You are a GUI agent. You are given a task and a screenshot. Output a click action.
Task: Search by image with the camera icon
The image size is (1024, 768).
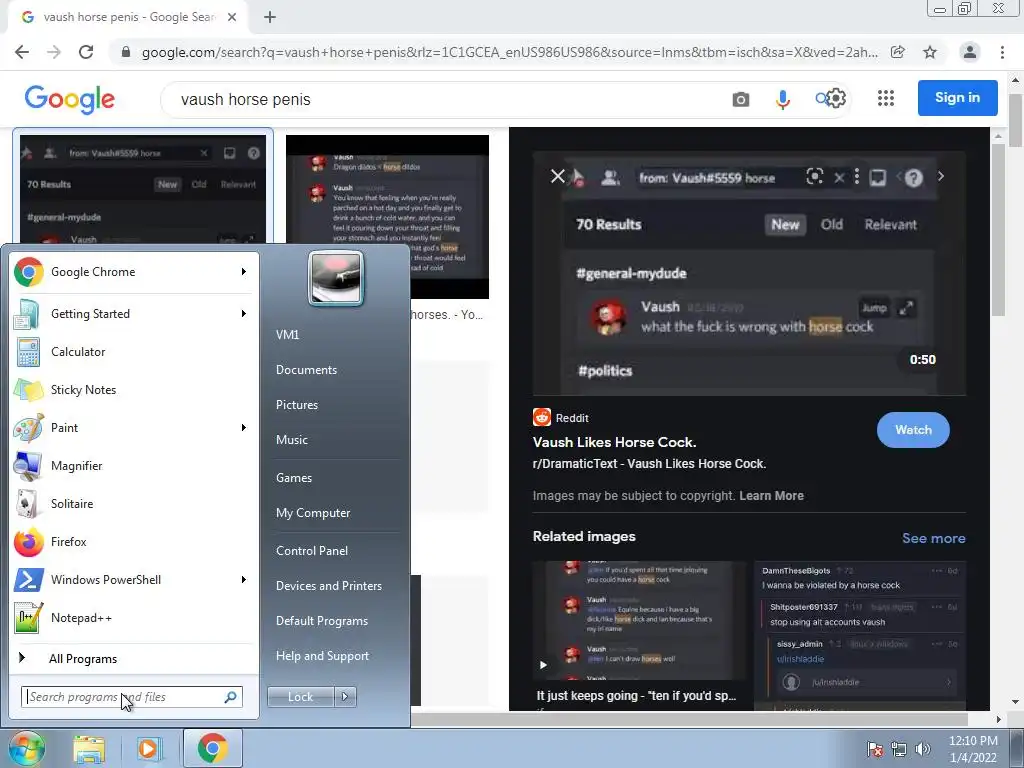coord(741,99)
